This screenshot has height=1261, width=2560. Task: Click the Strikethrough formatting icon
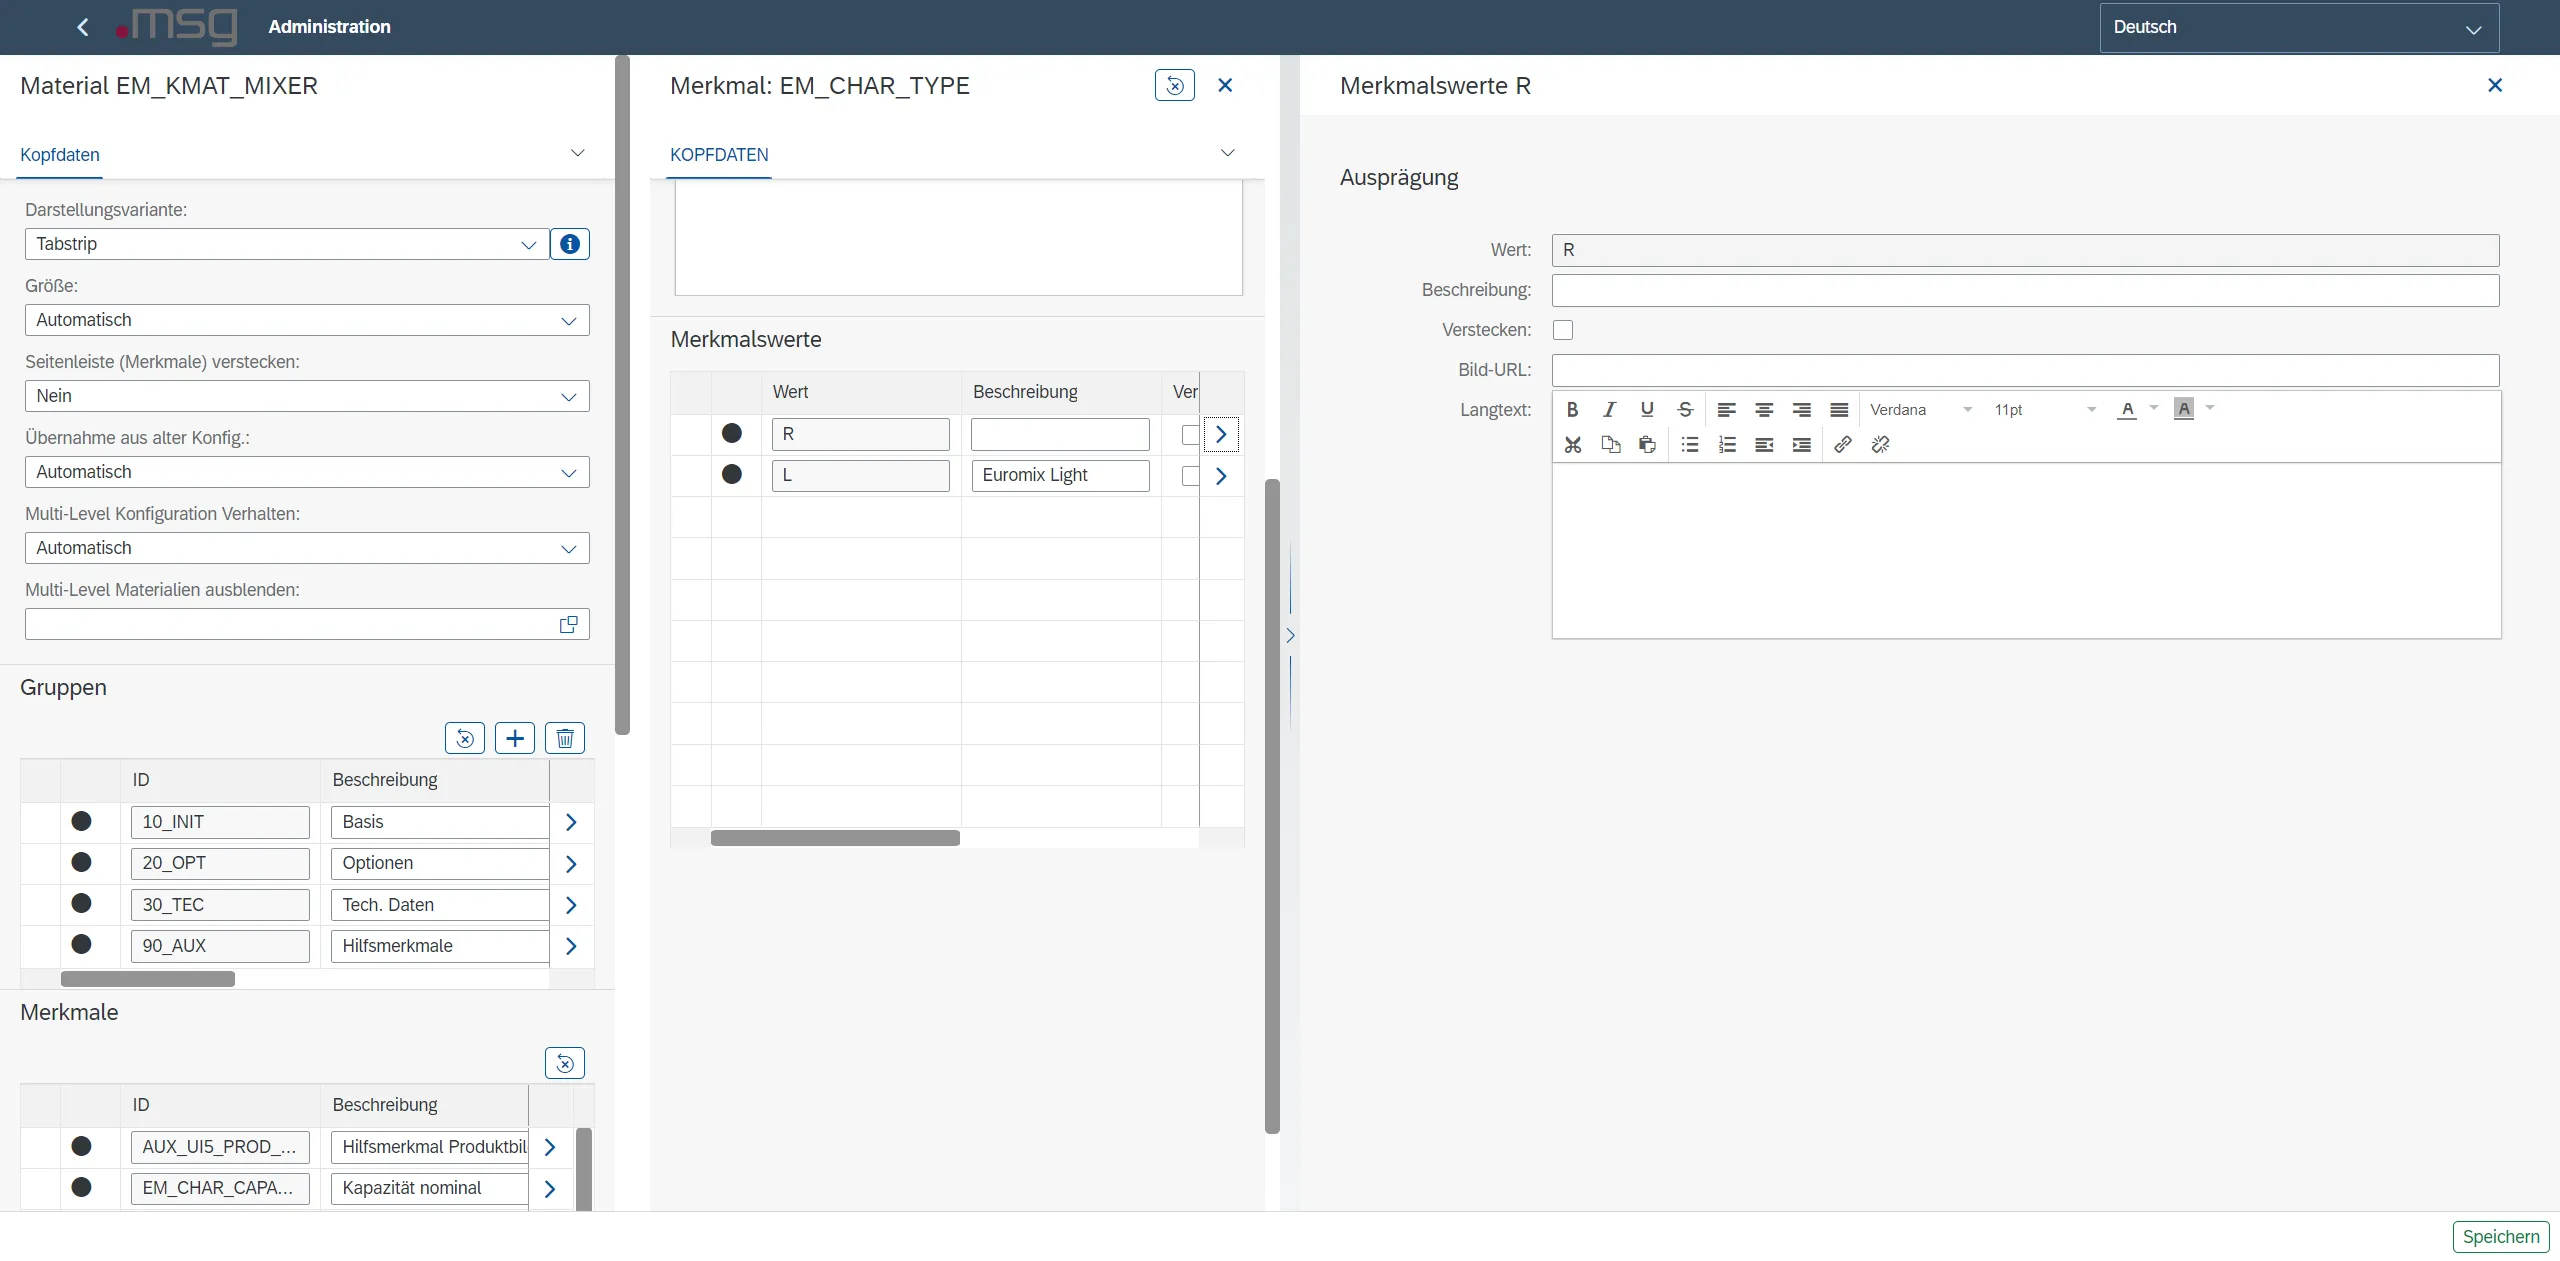click(1685, 409)
